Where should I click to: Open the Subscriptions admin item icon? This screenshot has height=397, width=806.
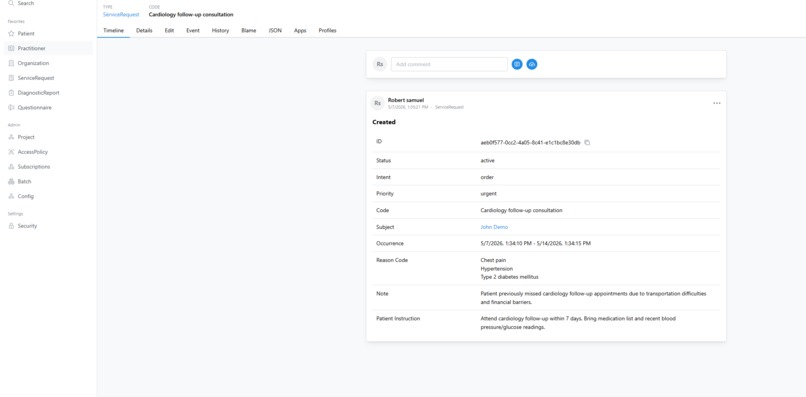11,167
